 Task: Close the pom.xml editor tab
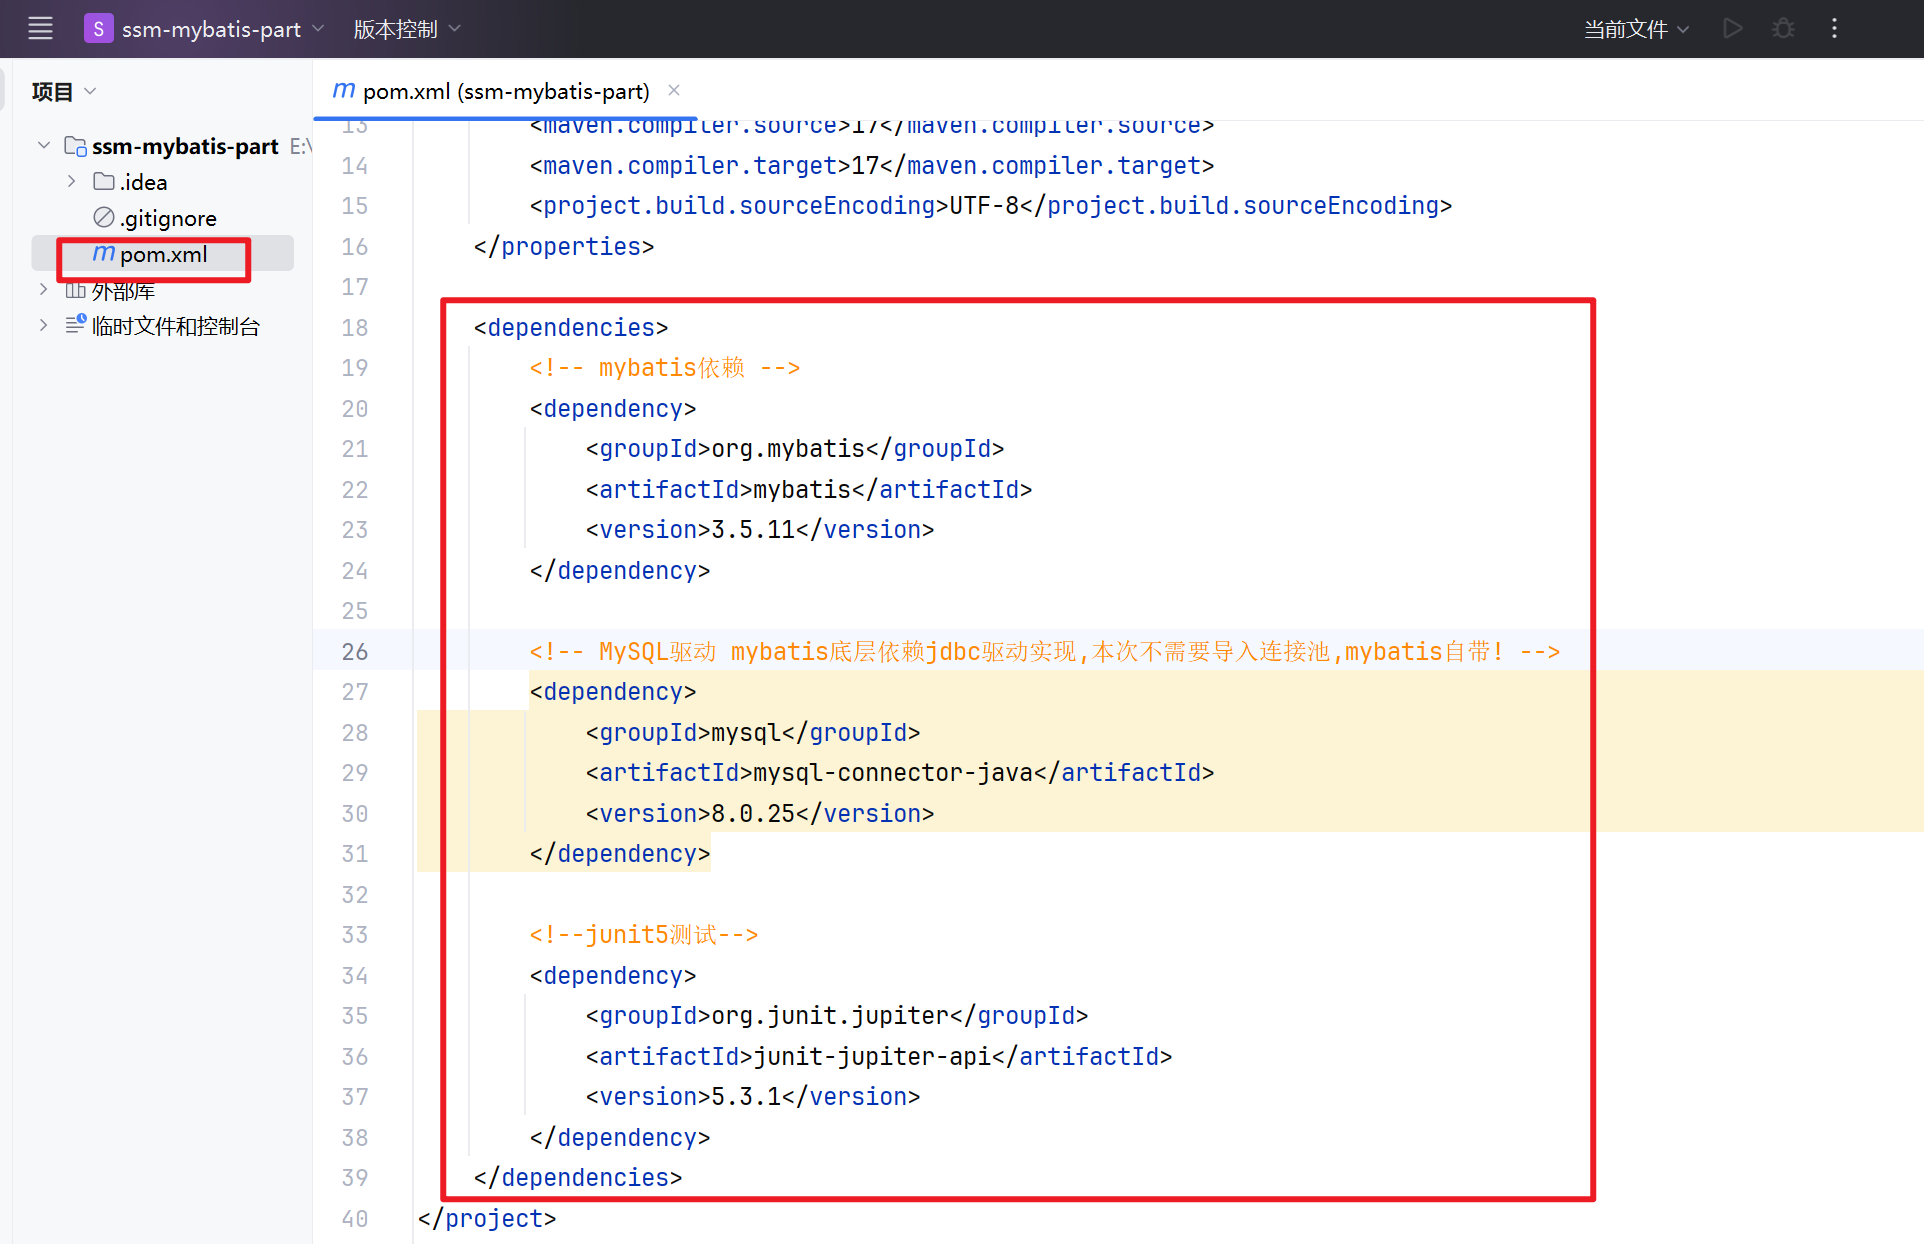coord(674,90)
